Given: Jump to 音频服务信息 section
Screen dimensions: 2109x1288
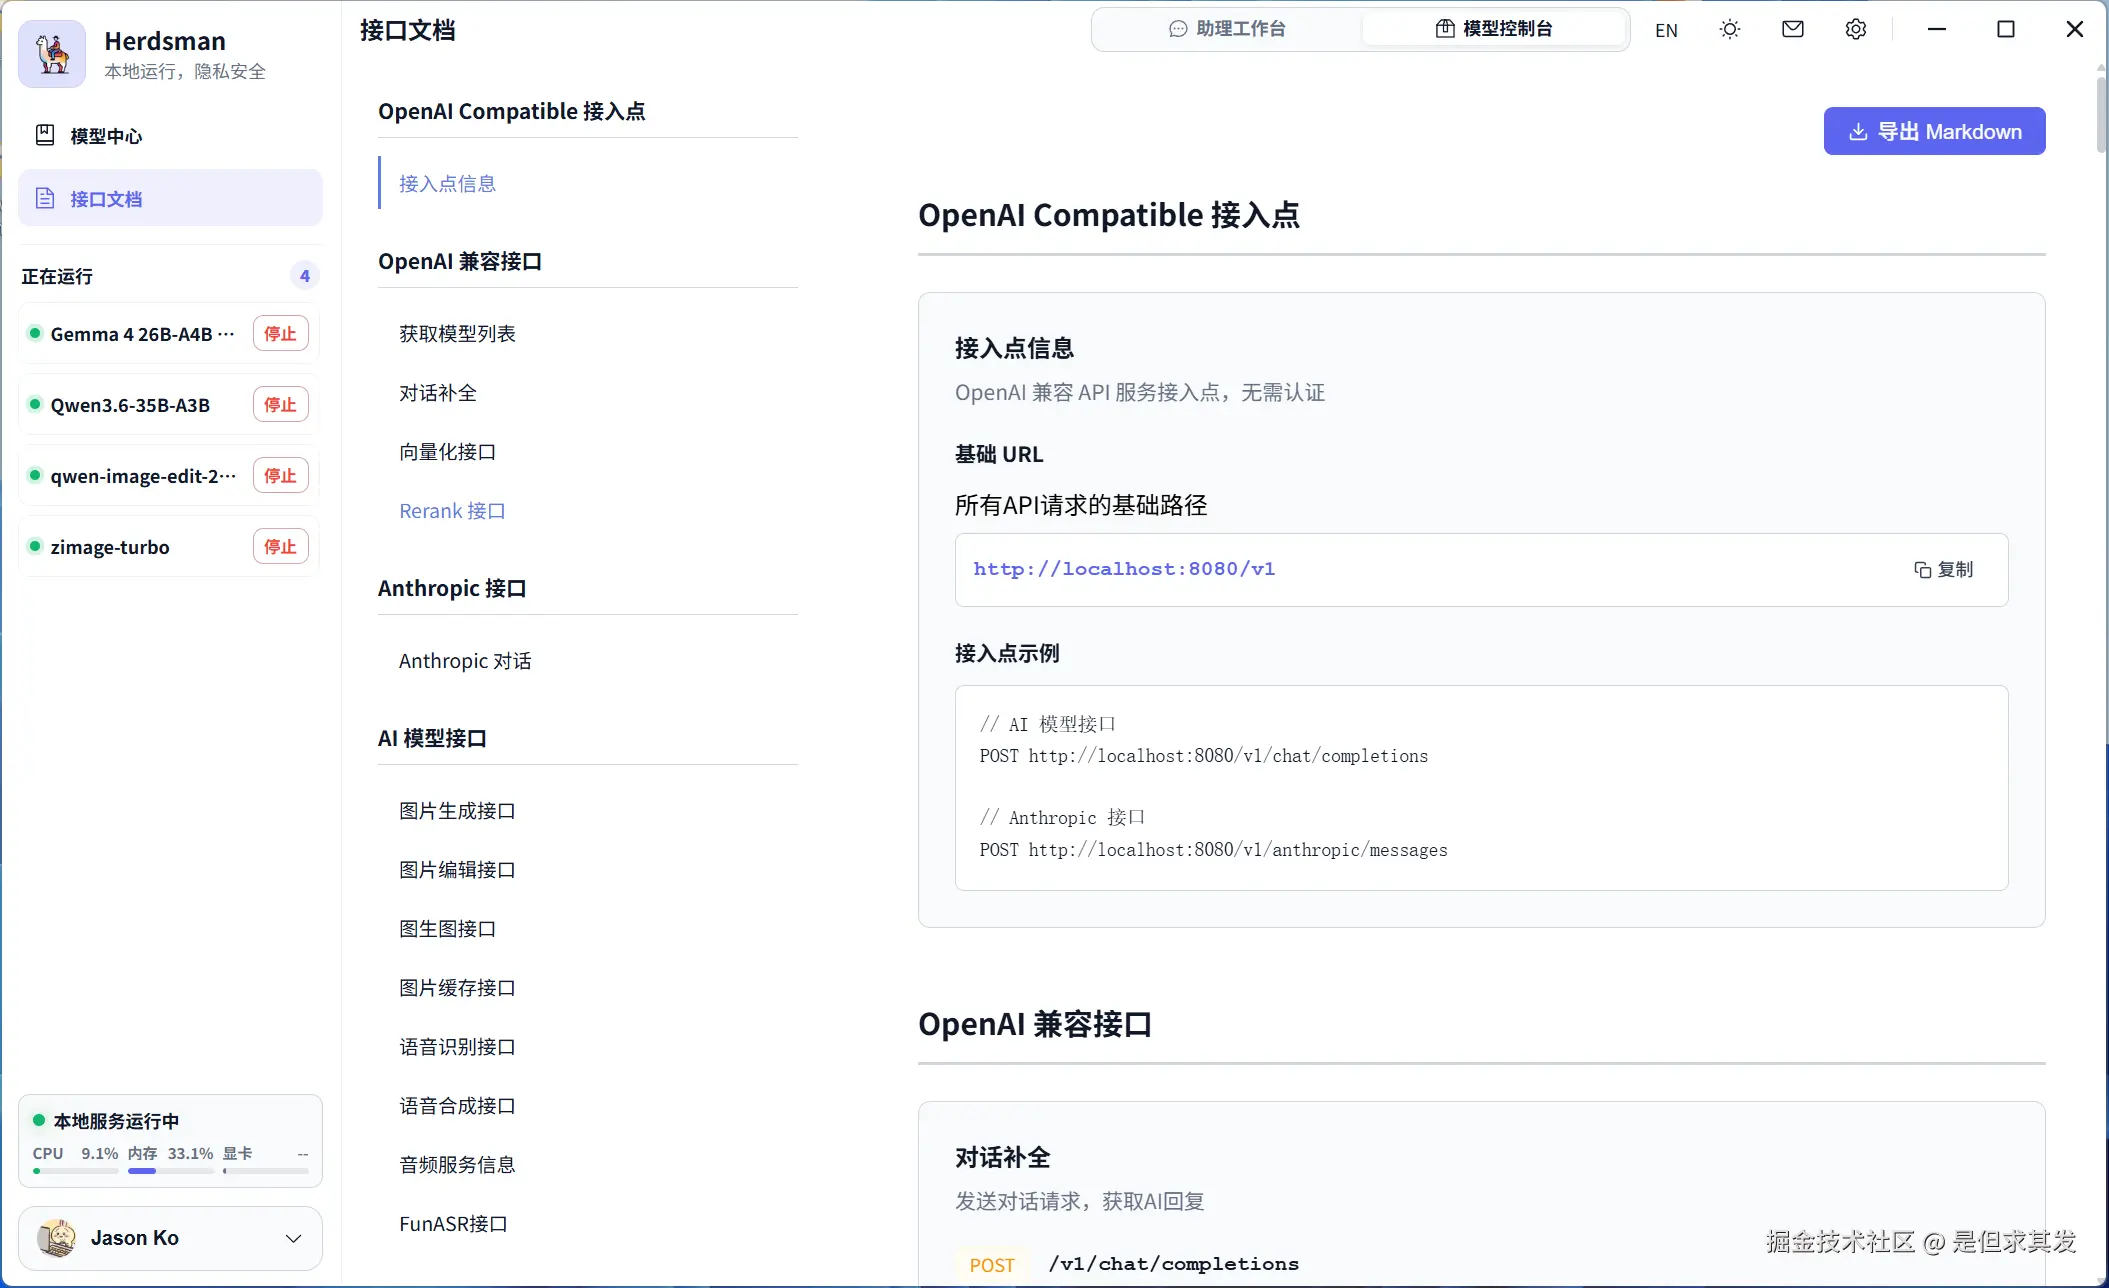Looking at the screenshot, I should coord(457,1165).
